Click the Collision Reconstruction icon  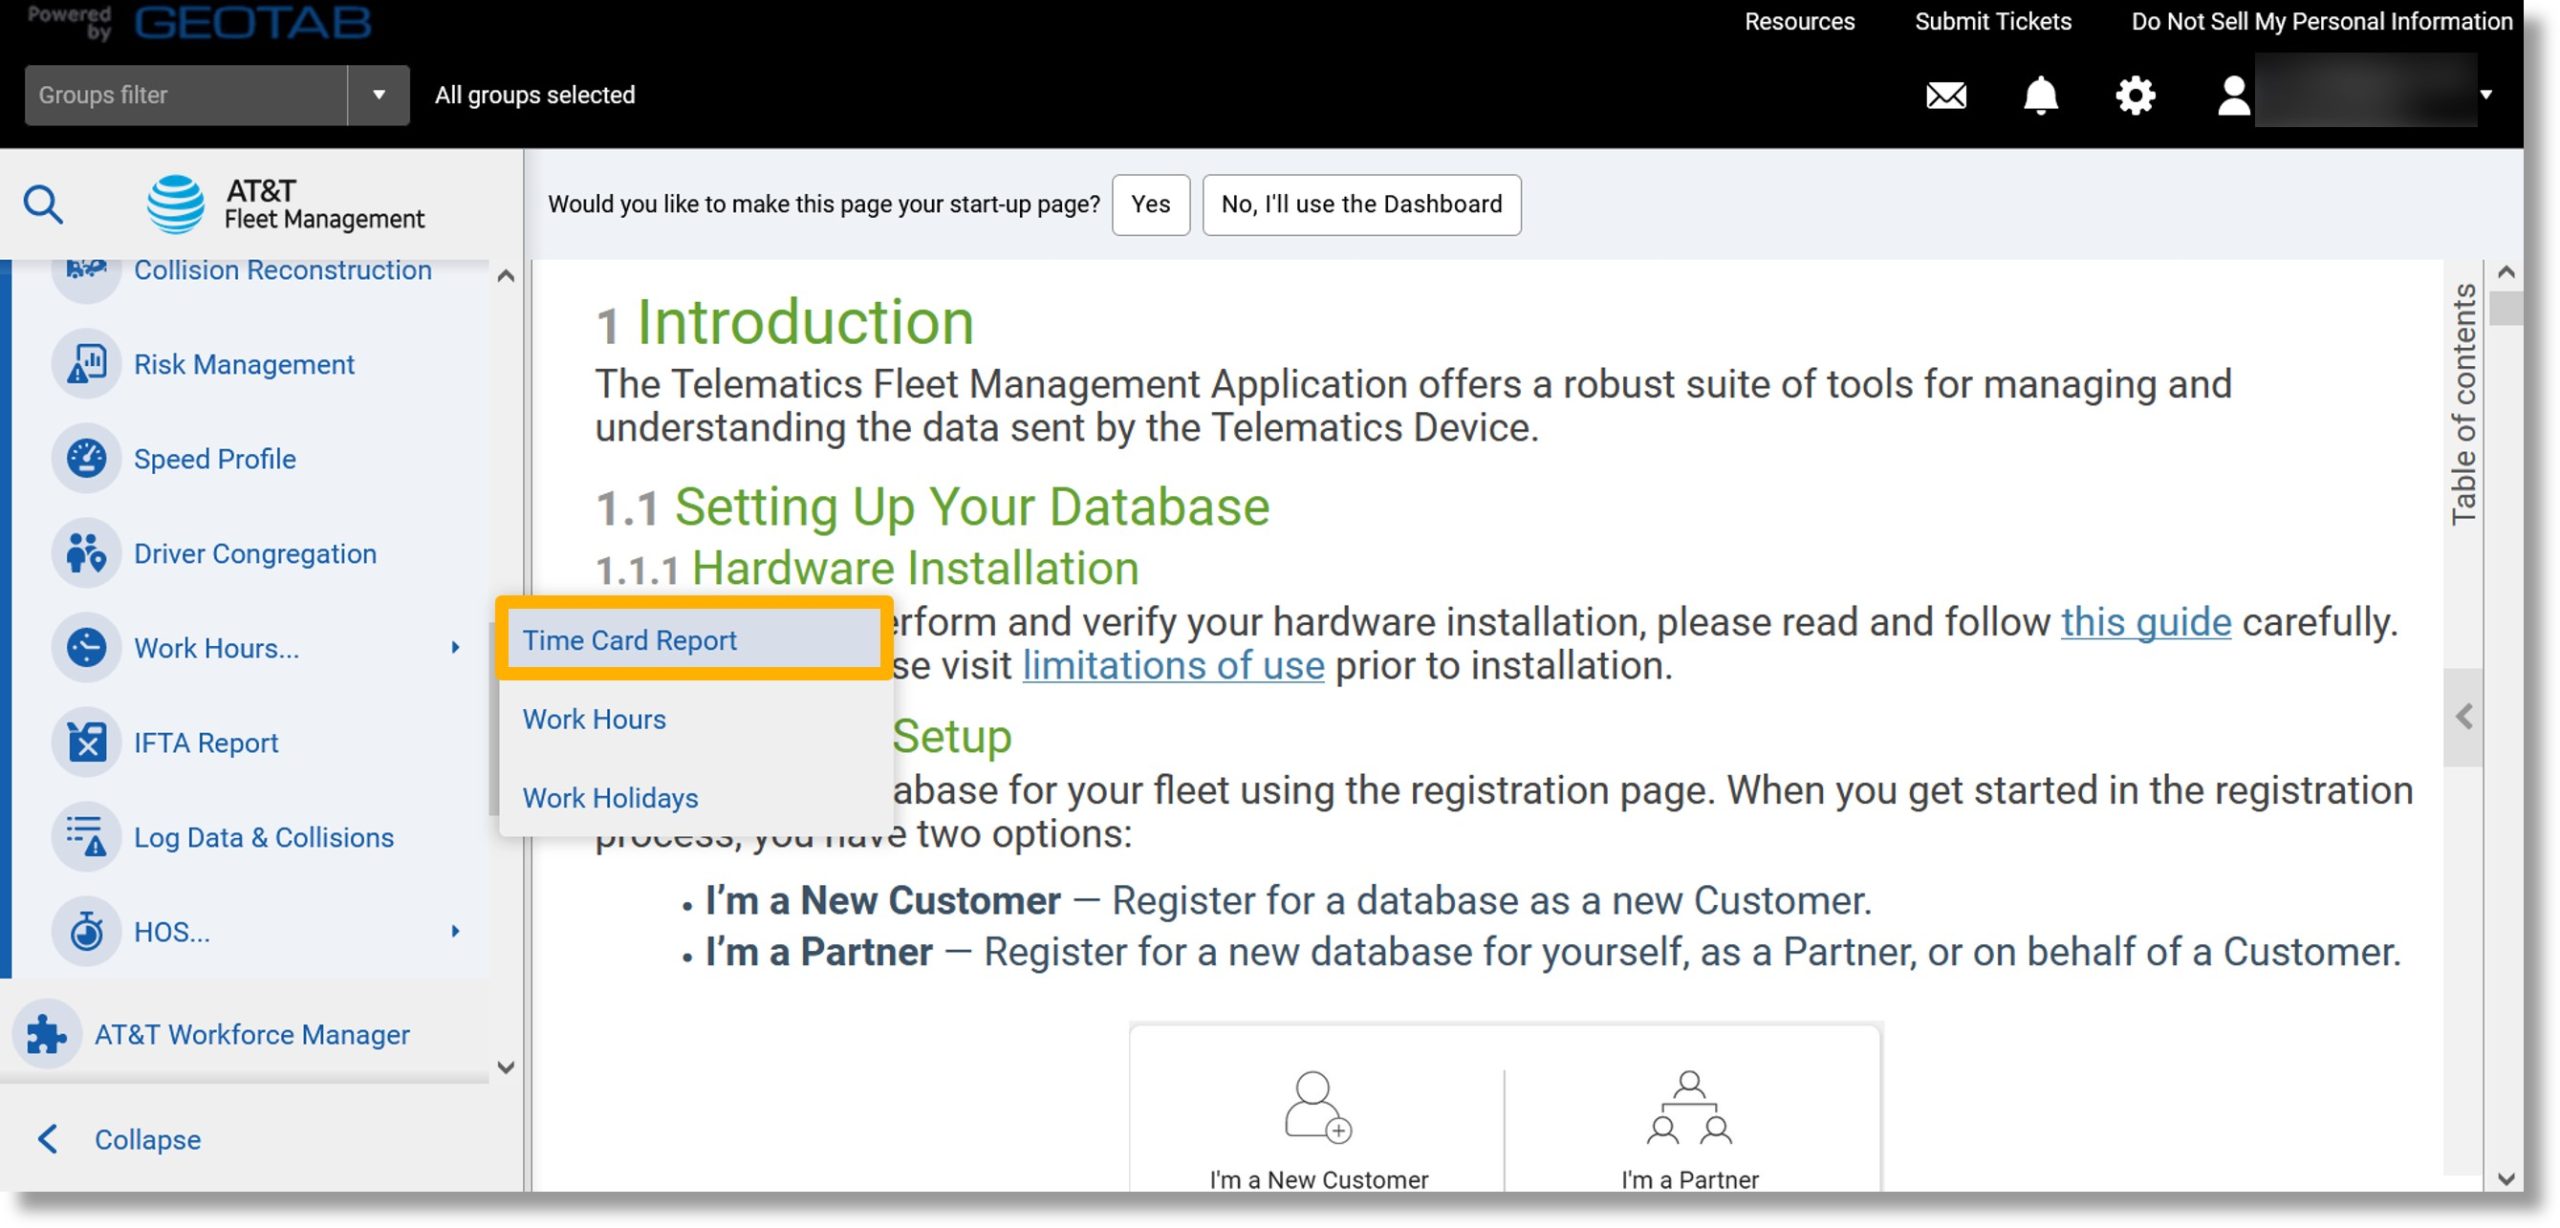point(87,272)
